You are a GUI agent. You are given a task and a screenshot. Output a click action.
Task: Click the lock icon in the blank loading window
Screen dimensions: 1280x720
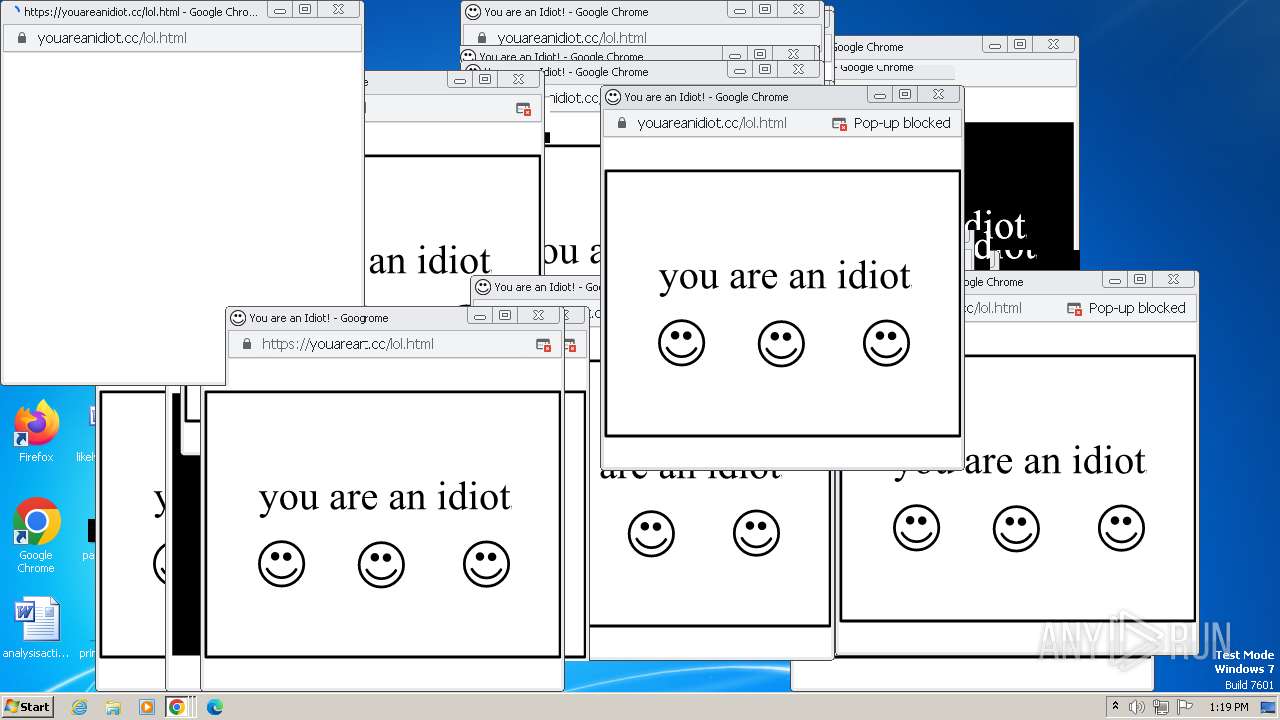[21, 38]
